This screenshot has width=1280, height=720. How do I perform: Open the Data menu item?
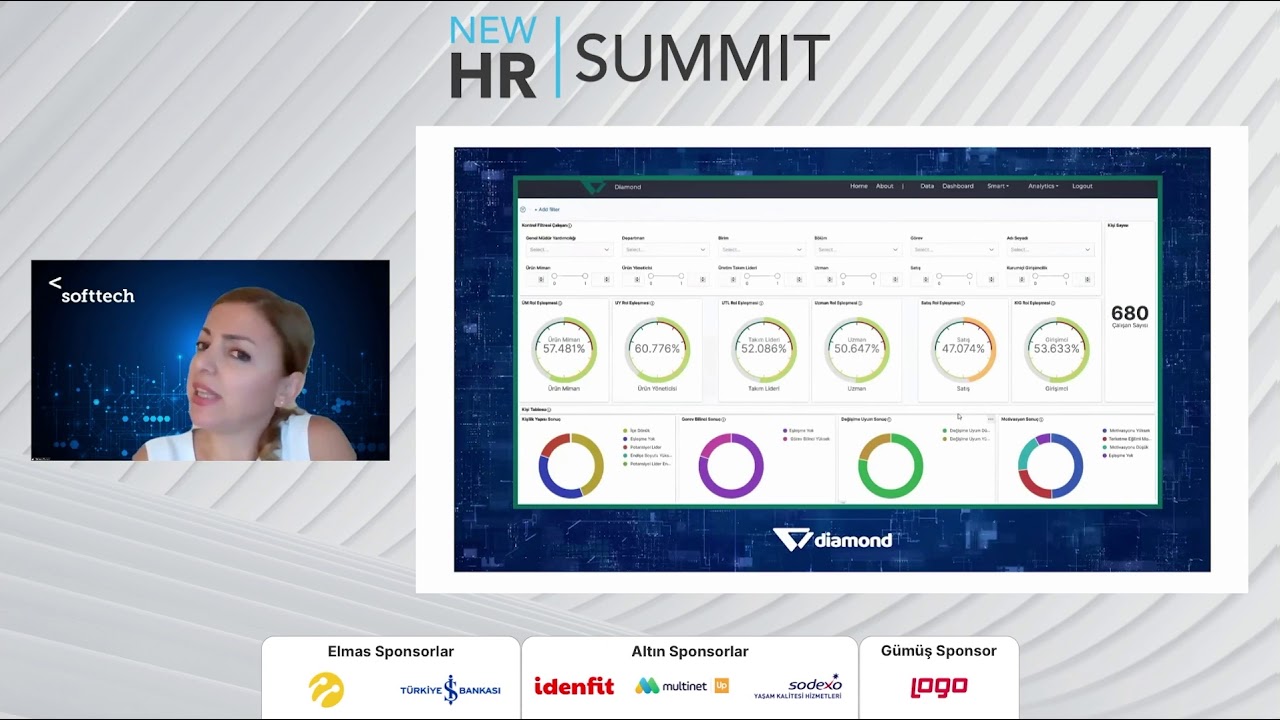pos(927,186)
